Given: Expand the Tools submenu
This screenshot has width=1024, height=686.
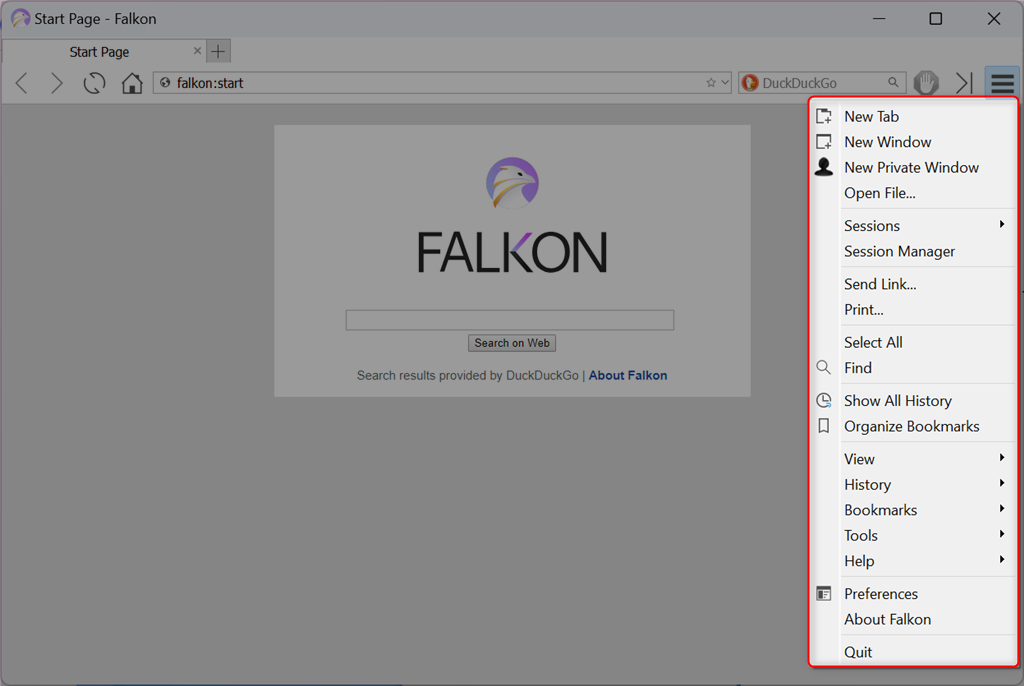Looking at the screenshot, I should click(x=913, y=535).
